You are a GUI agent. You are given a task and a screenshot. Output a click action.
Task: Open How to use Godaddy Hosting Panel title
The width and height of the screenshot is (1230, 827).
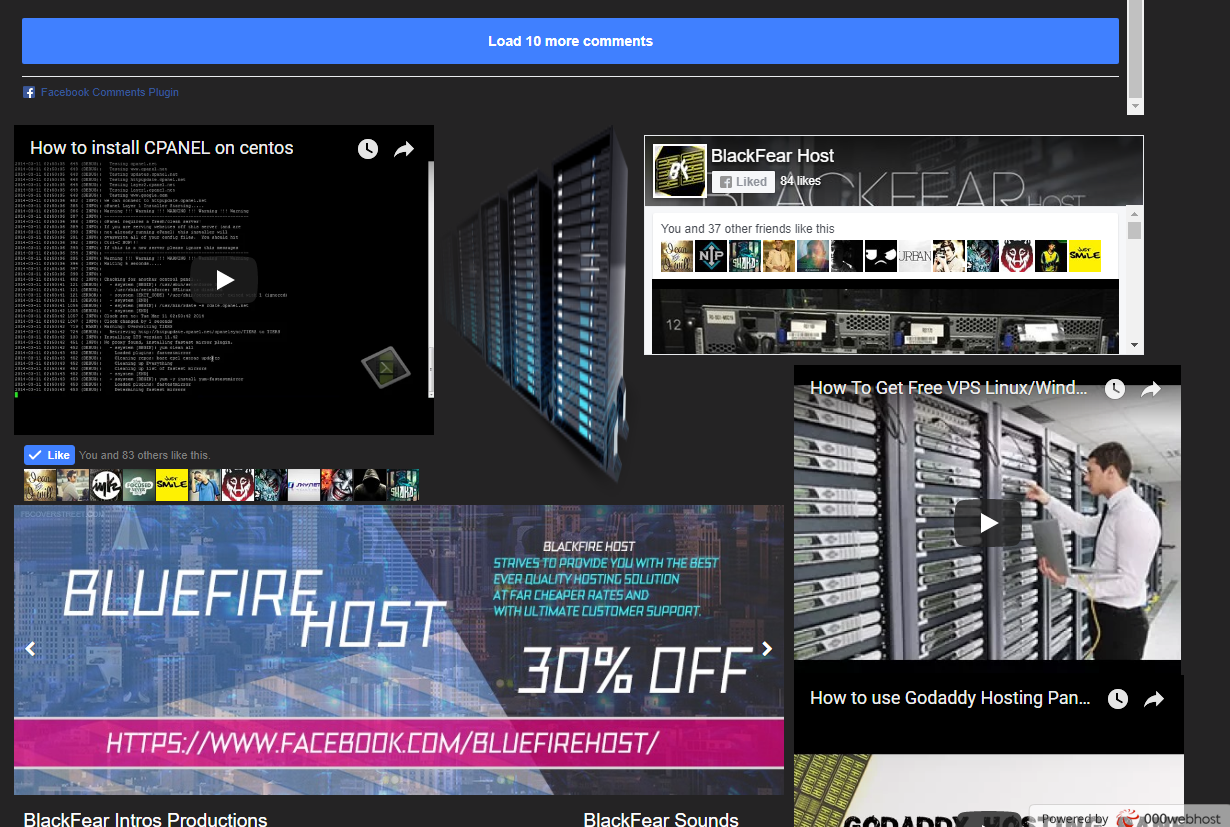(950, 698)
